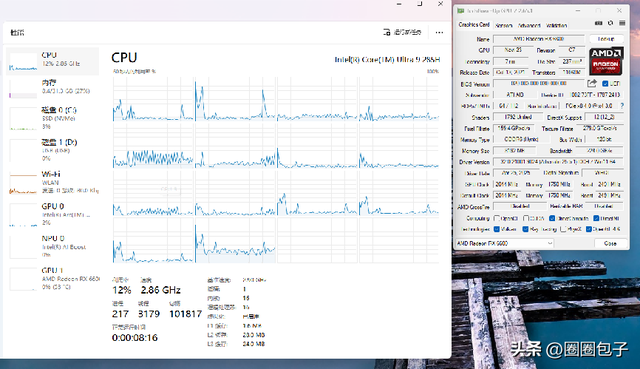Click the AMD Radeon logo image

(x=606, y=61)
